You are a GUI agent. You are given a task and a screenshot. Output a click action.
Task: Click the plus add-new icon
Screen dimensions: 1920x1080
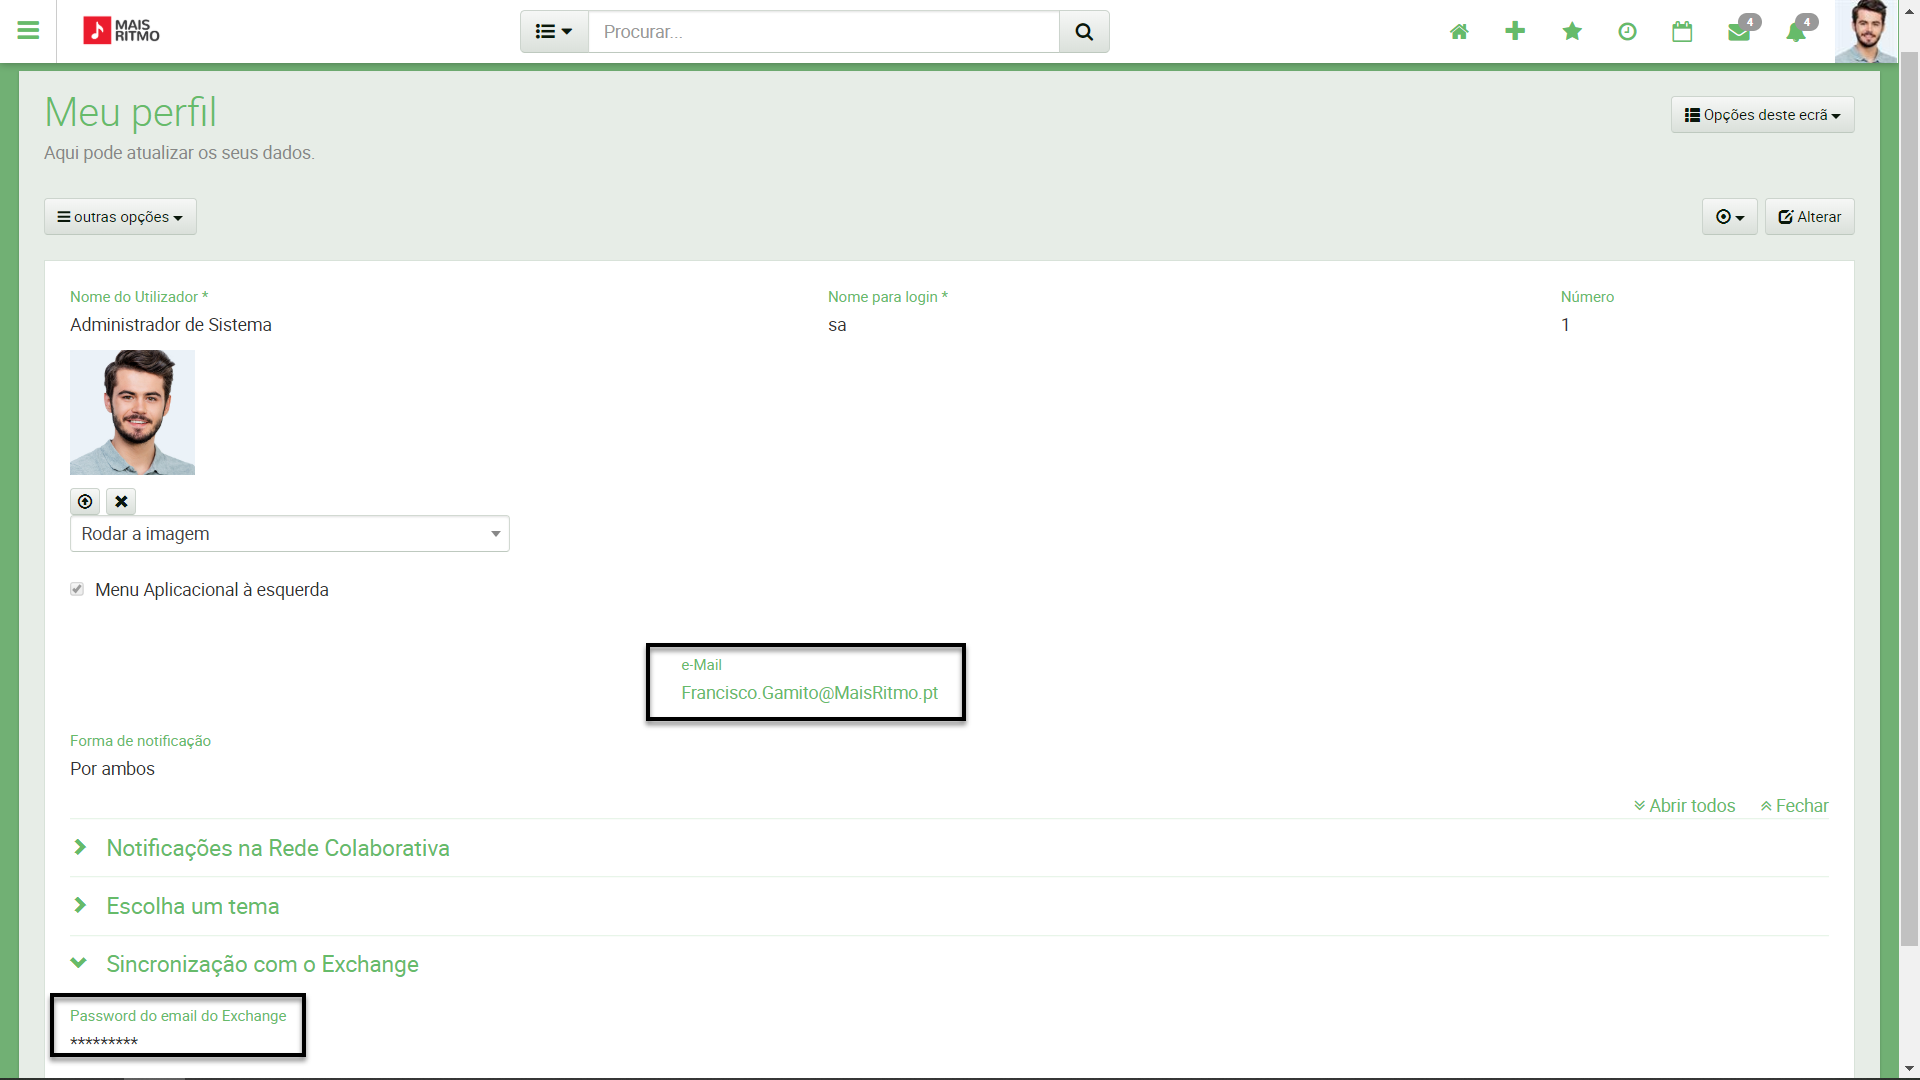[1515, 31]
